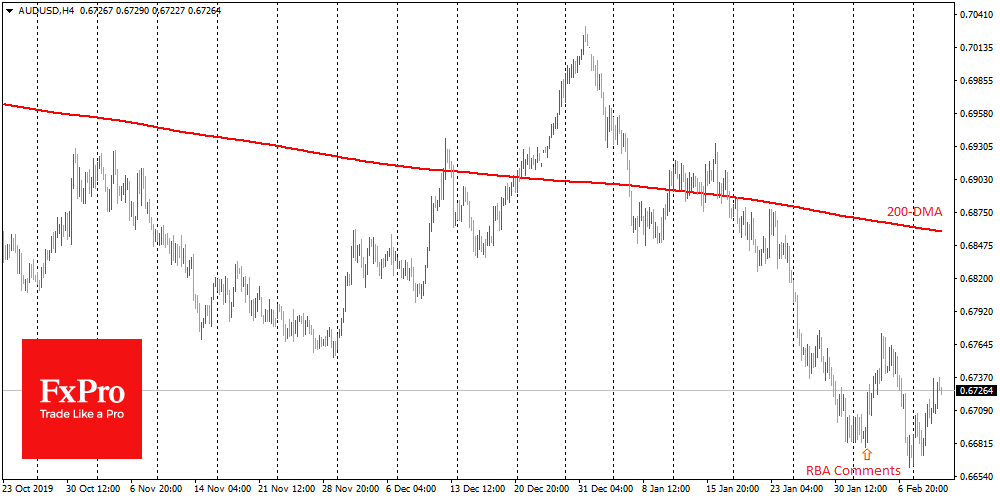Image resolution: width=1000 pixels, height=500 pixels.
Task: Click the 0.67645 price axis label
Action: [x=975, y=345]
